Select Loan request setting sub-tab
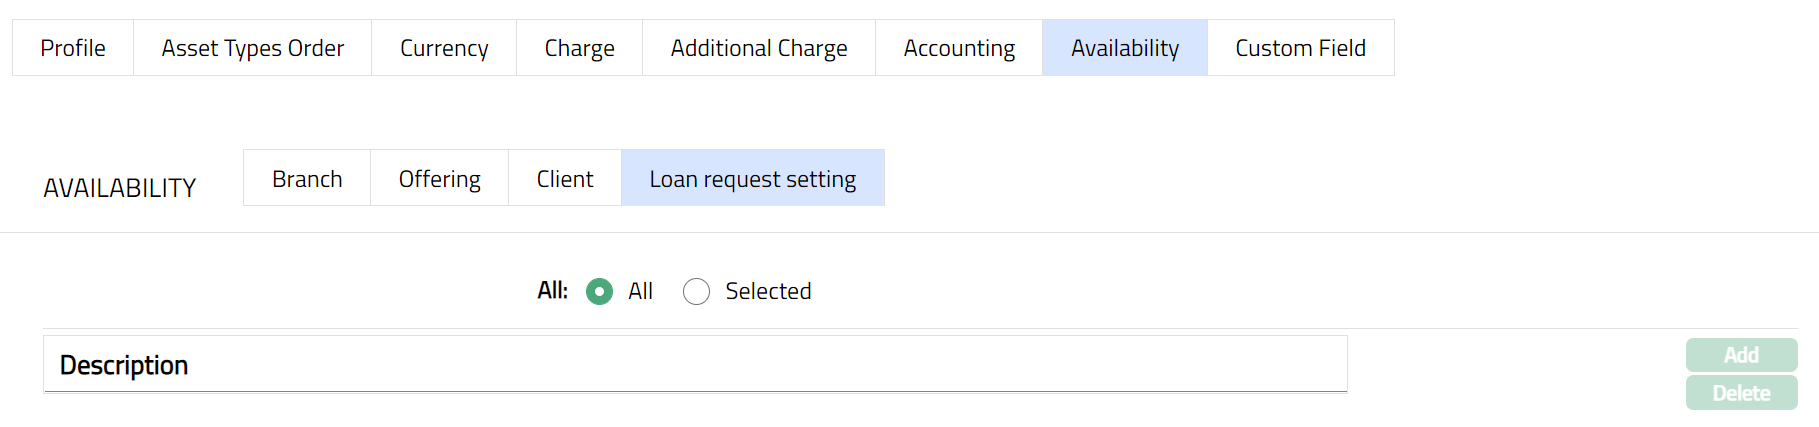 click(752, 179)
